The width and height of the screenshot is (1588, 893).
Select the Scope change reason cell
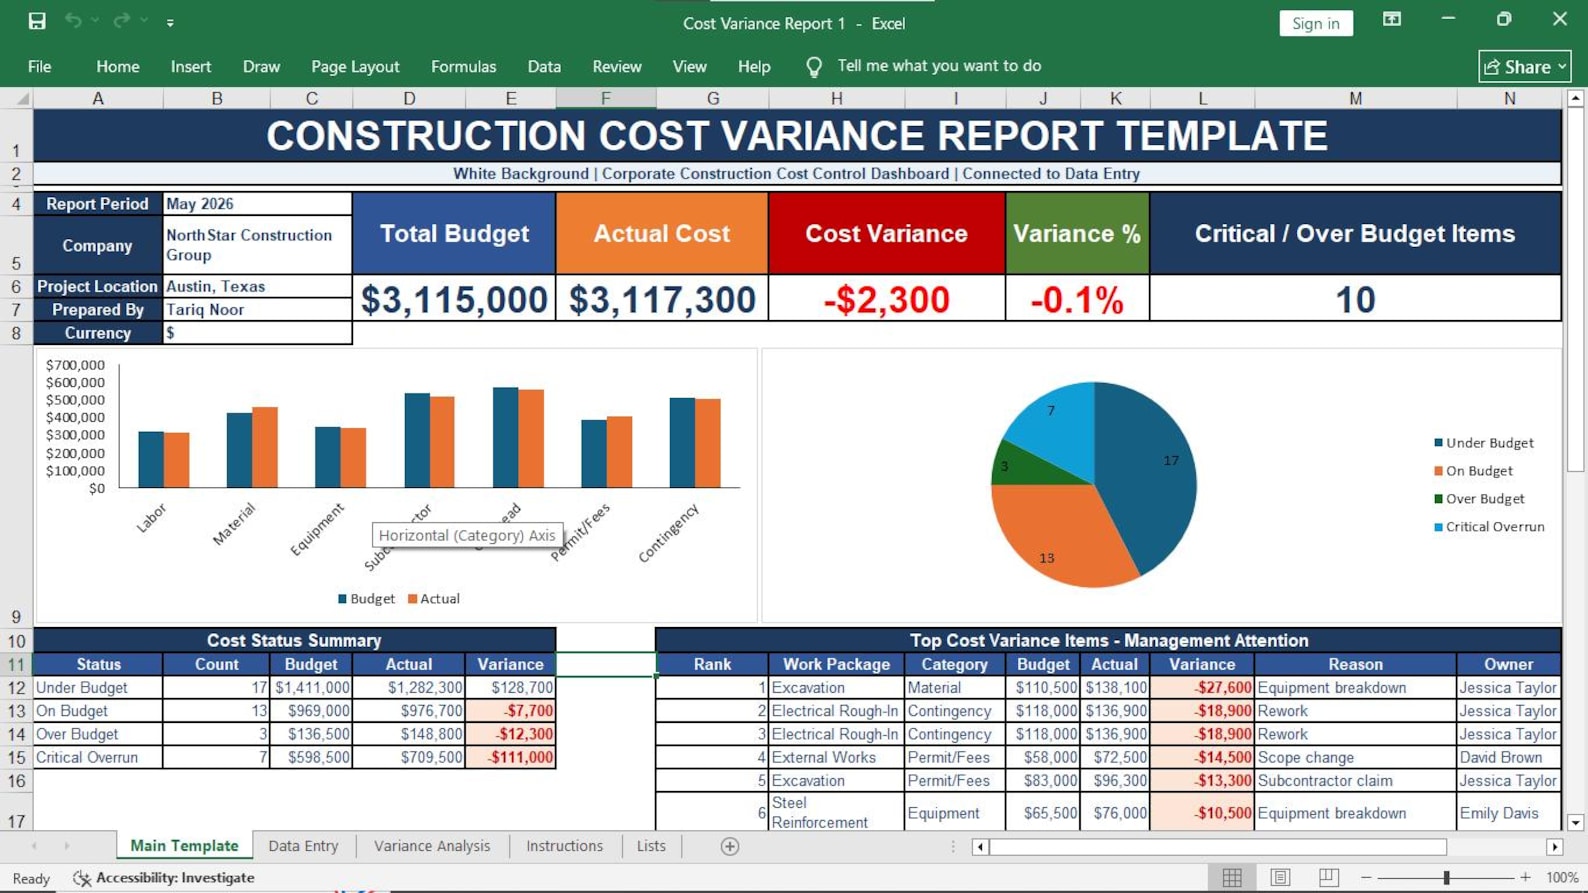coord(1355,758)
